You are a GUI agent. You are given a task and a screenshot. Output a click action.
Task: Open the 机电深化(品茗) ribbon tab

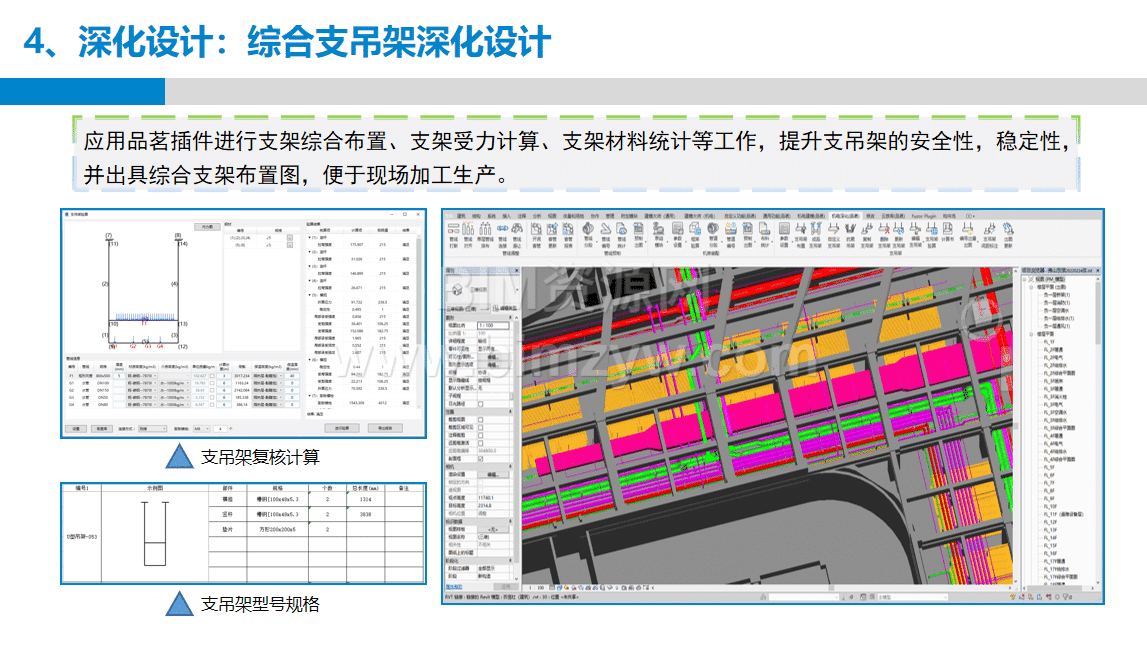coord(842,214)
